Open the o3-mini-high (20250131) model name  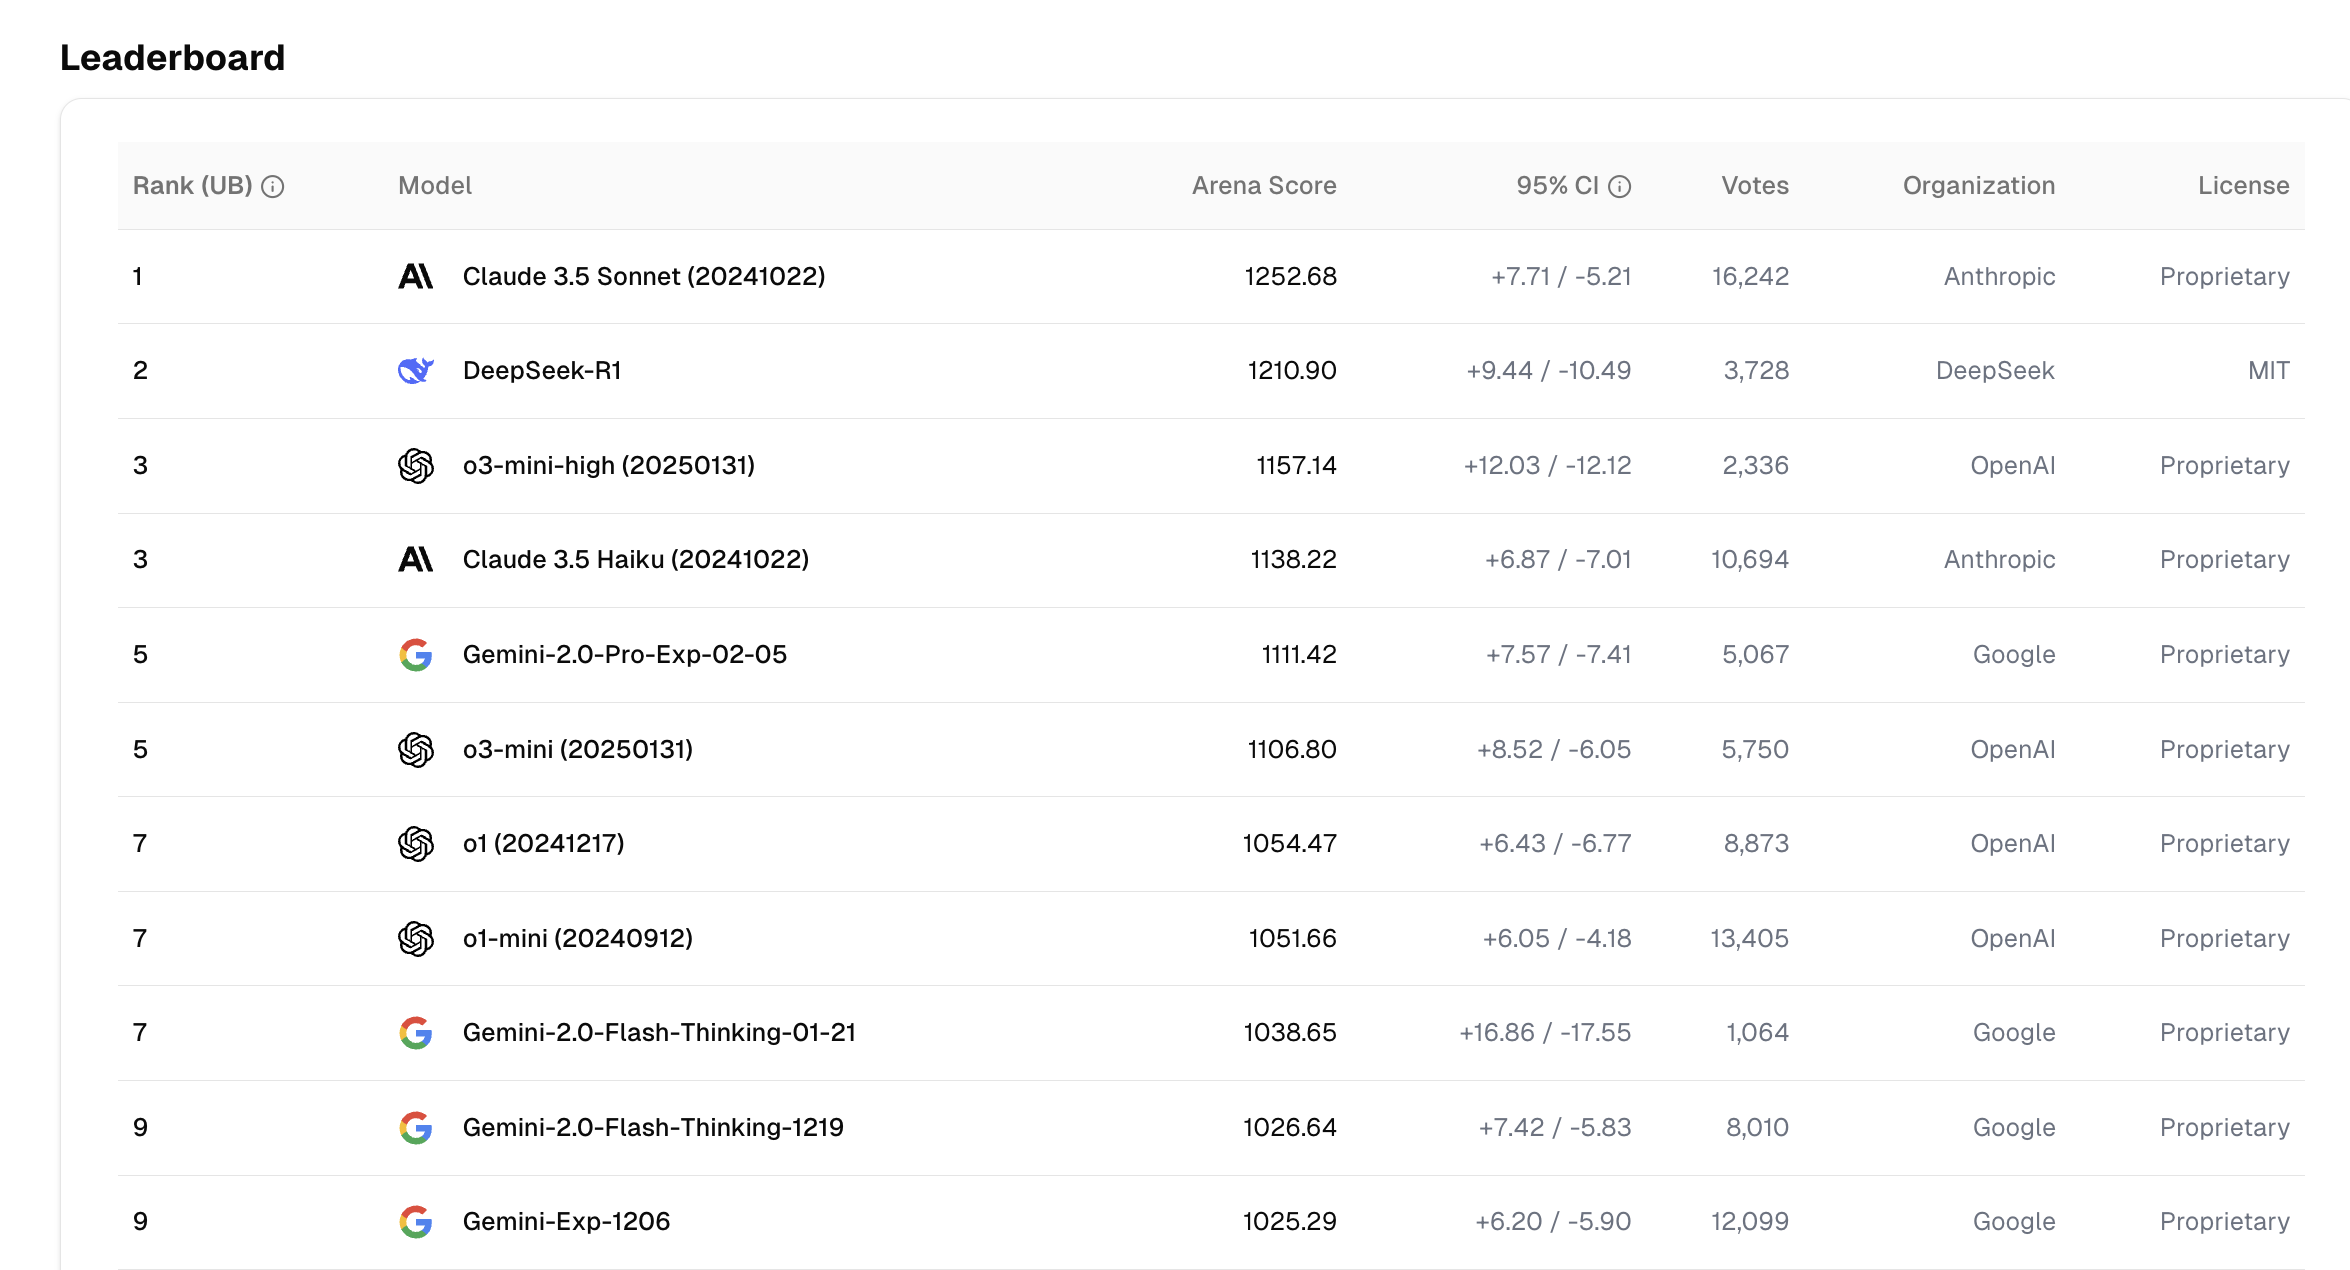(609, 466)
